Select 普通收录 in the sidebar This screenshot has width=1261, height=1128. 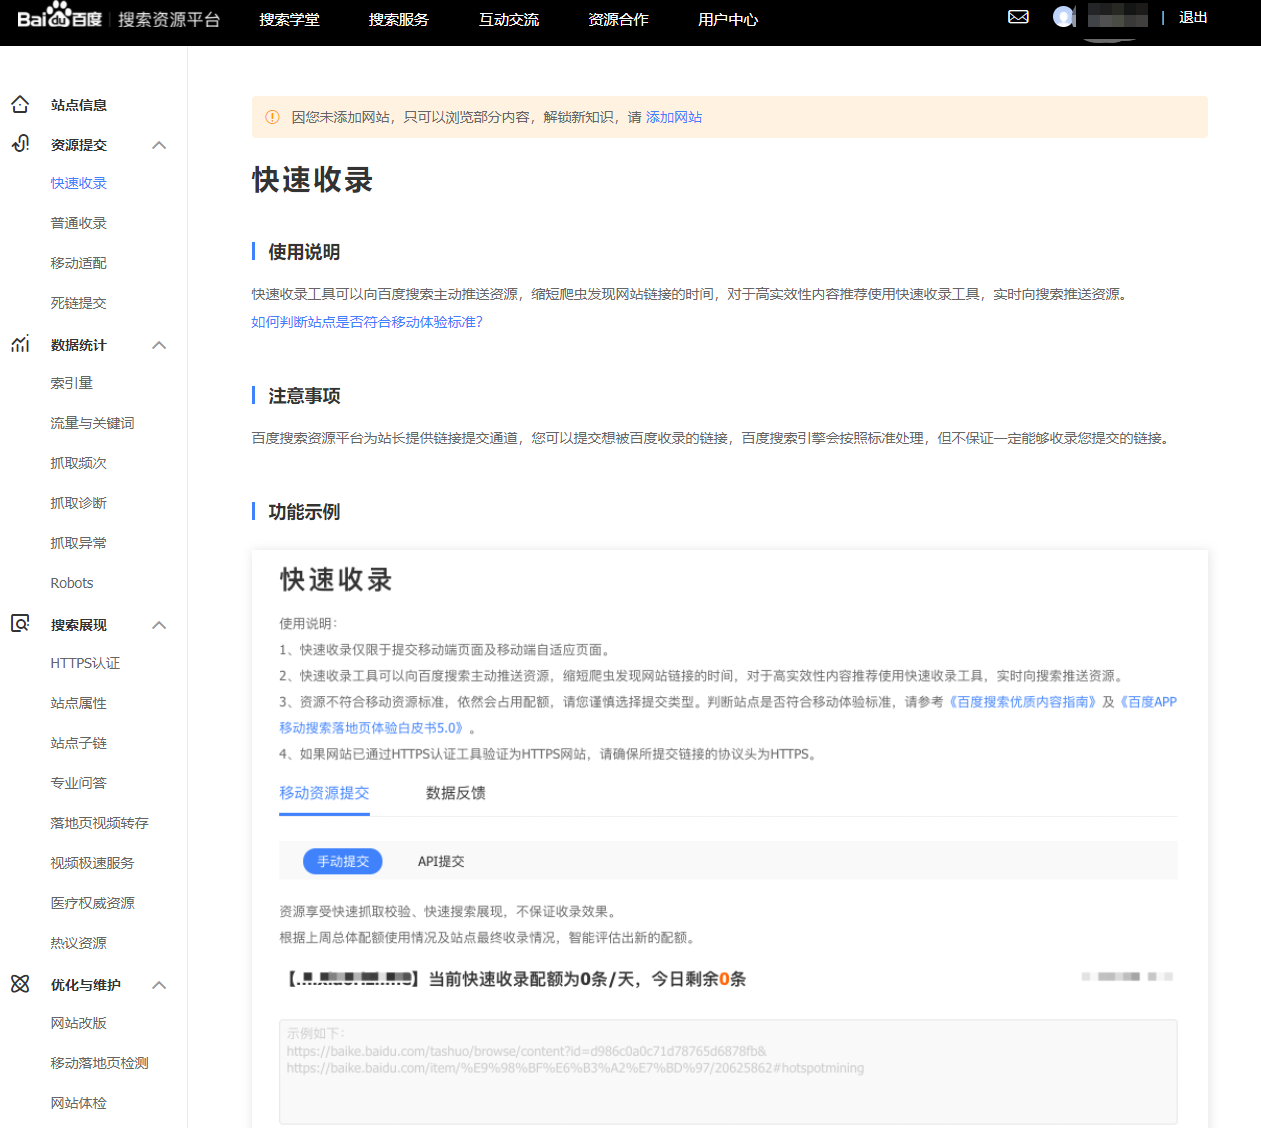[x=79, y=223]
